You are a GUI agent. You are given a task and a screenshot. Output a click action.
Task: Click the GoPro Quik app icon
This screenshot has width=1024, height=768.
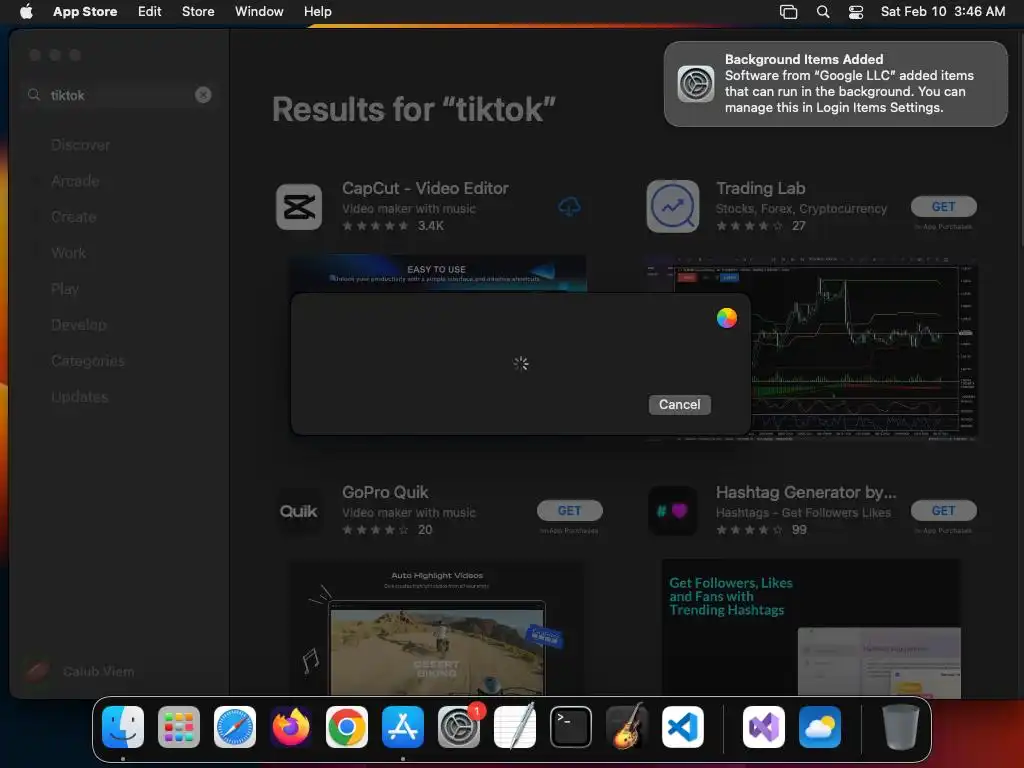(x=299, y=511)
